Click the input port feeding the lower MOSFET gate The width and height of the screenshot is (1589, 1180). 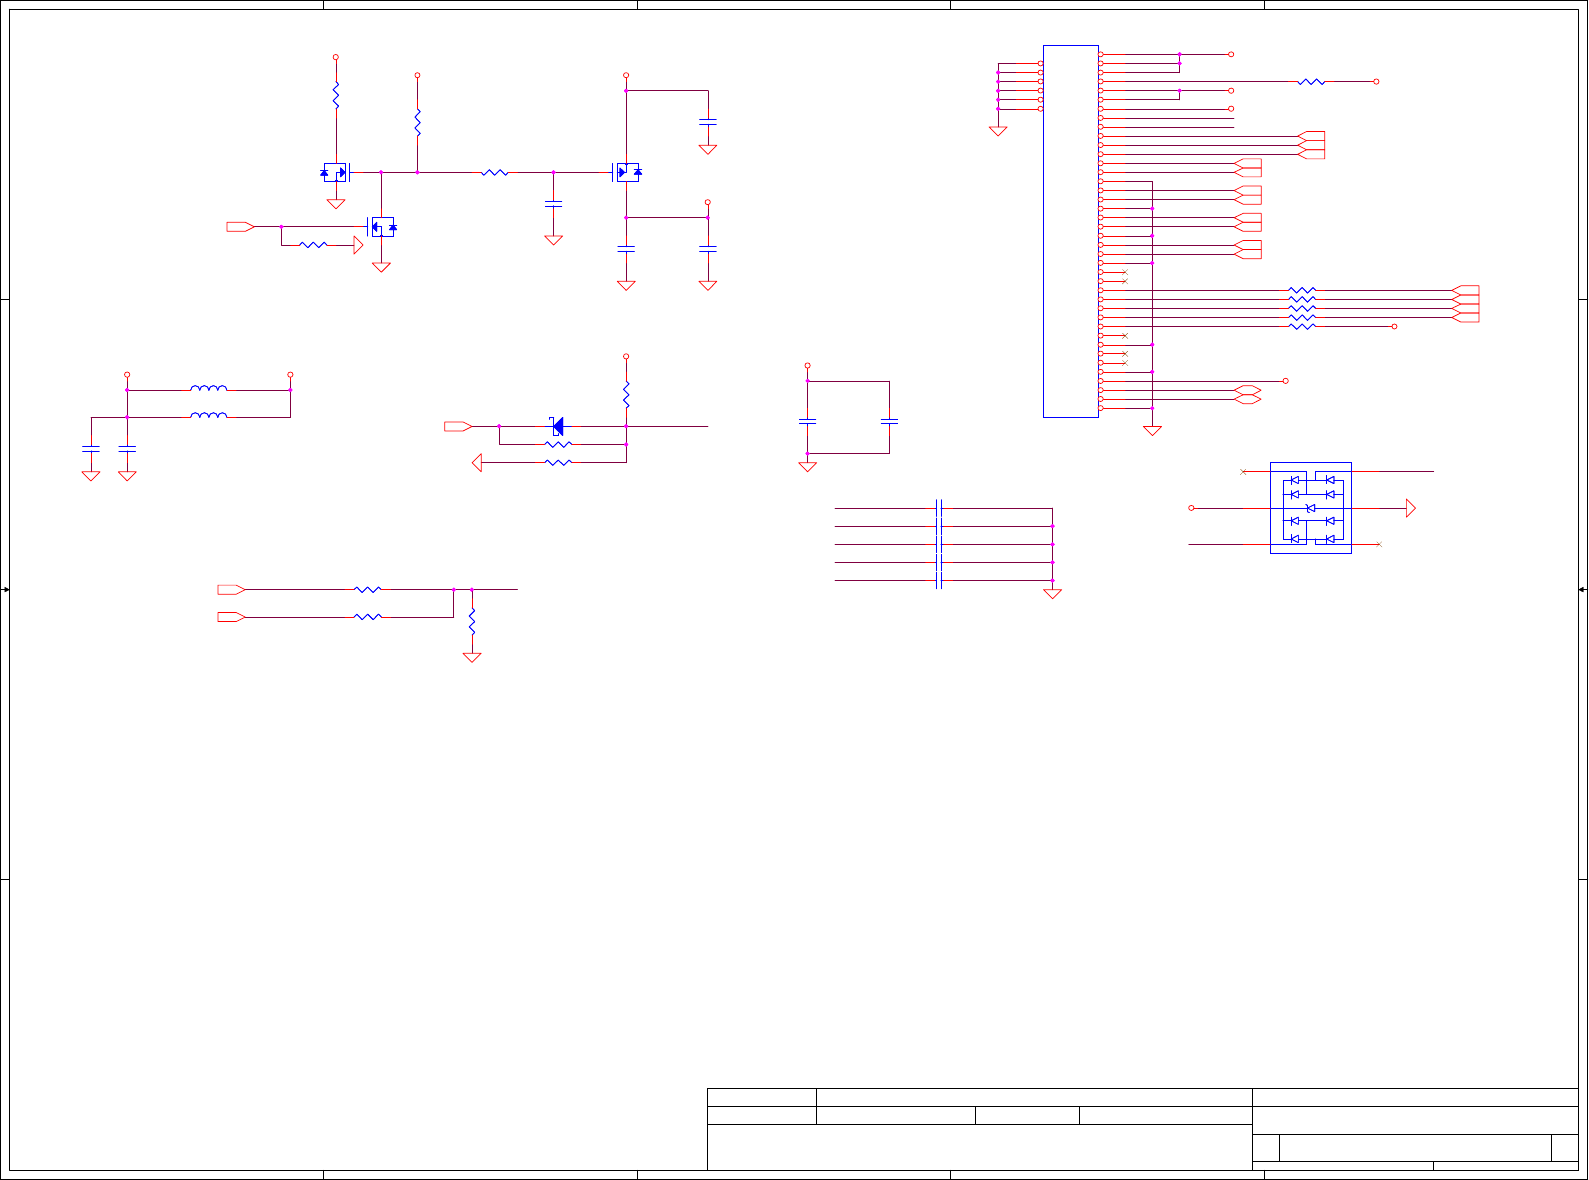click(x=240, y=227)
